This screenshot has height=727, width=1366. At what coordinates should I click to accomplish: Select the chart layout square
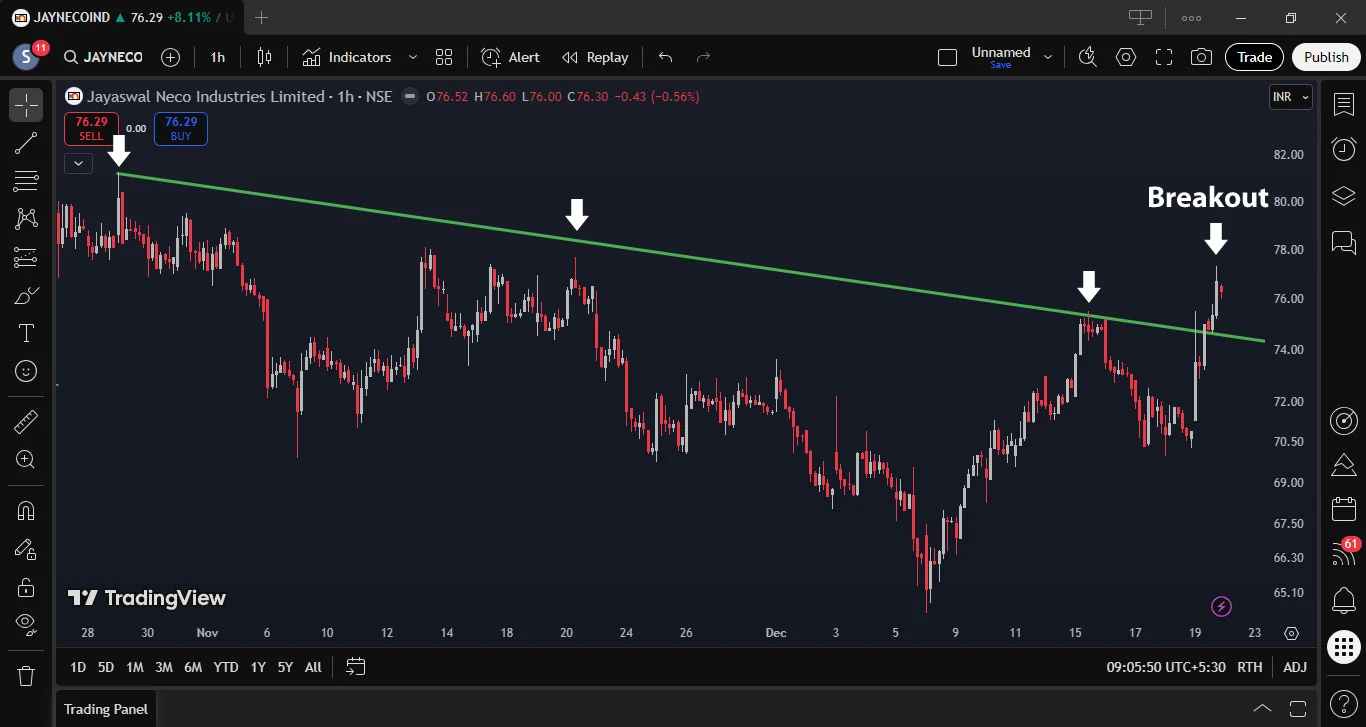coord(947,57)
